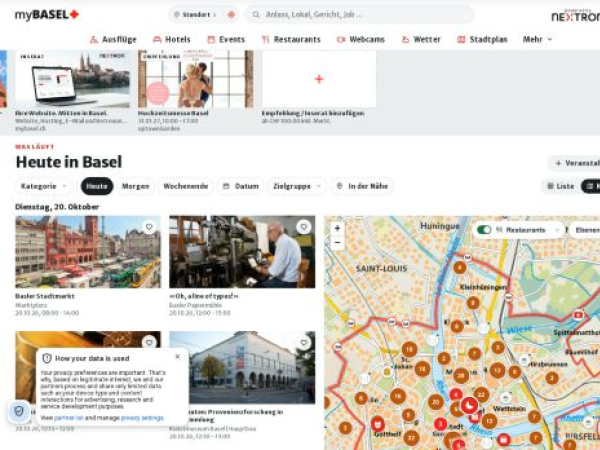The image size is (600, 450).
Task: Click Empfehlung / Inserat hinzufügen text
Action: coord(313,113)
